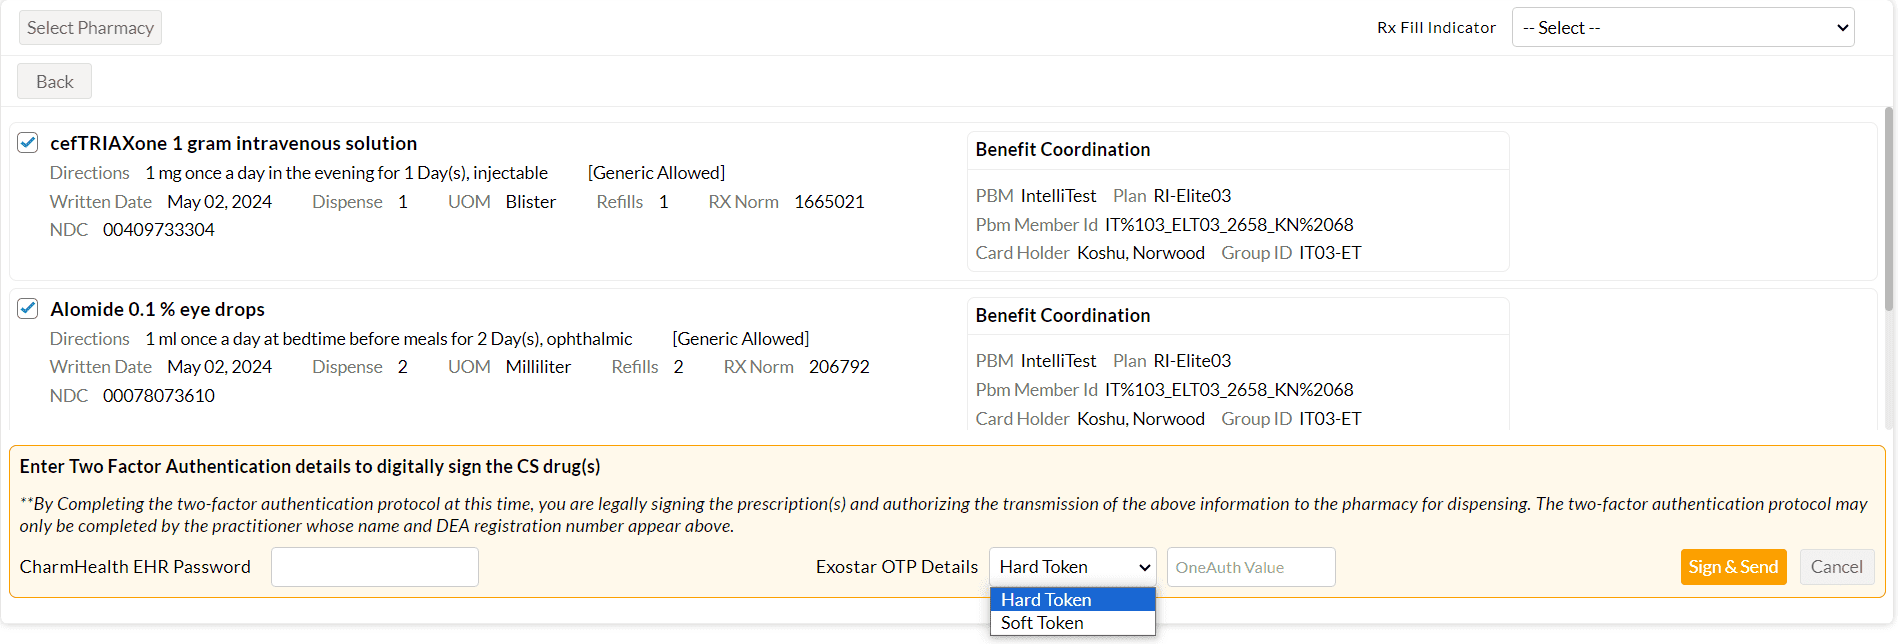Screen dimensions: 1898x644
Task: Click the cefTRIAXone 1 gram drug title
Action: [233, 143]
